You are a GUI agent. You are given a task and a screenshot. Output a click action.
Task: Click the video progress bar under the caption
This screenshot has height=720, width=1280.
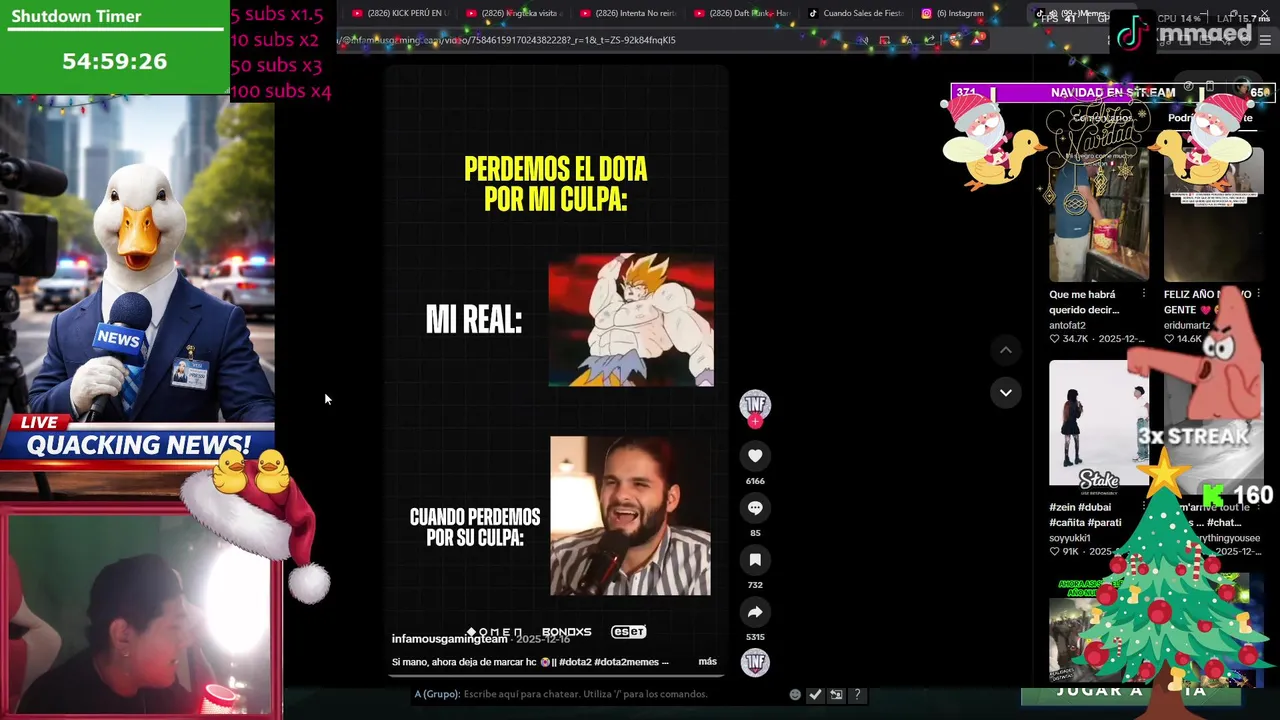[556, 677]
